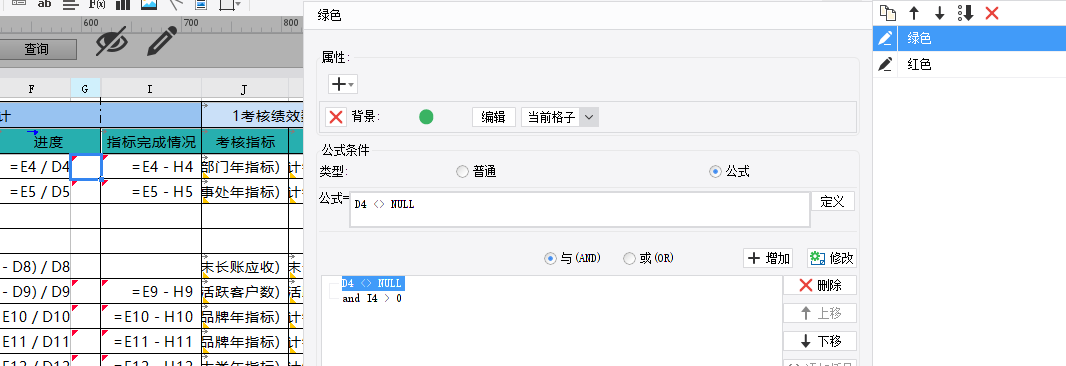Click the 删除 delete condition button
1066x366 pixels.
[820, 286]
